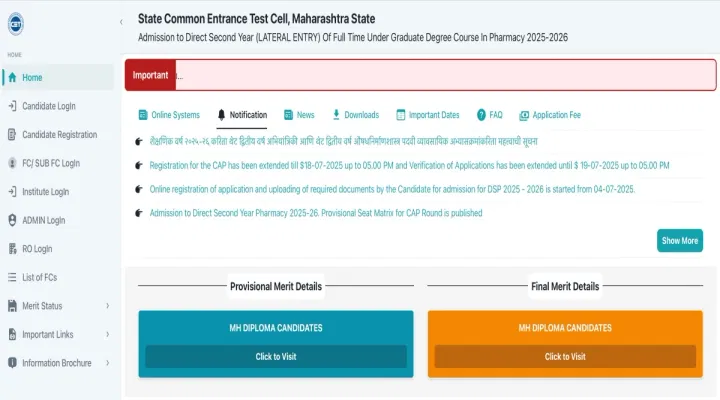Screen dimensions: 720x400
Task: Collapse the sidebar using the chevron arrow
Action: [121, 21]
